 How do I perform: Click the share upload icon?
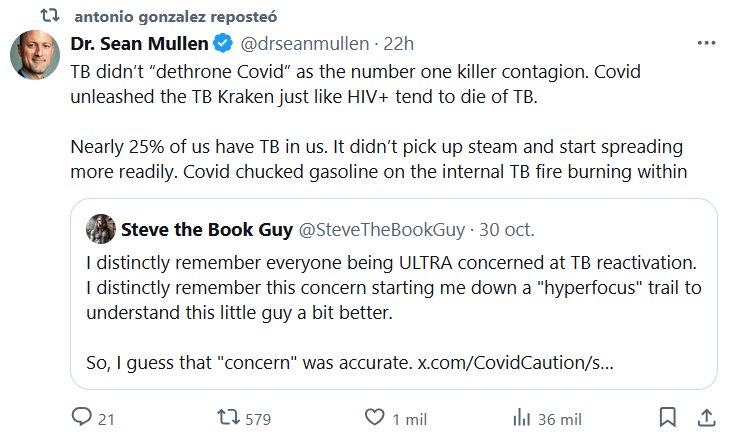click(x=705, y=417)
